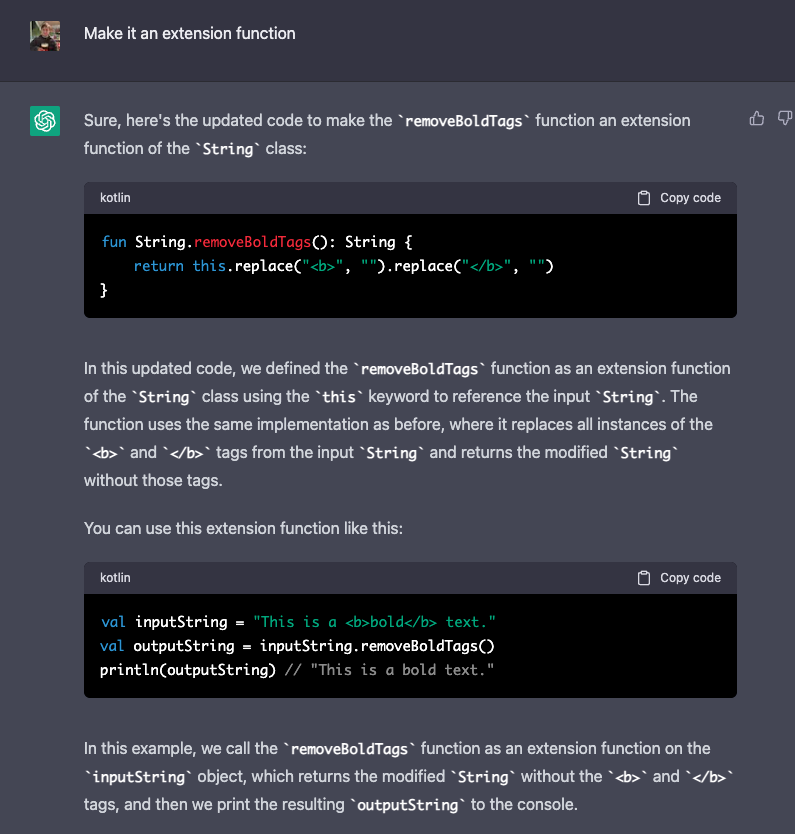Click the thumbs down feedback icon
Screen dimensions: 795x834
click(784, 119)
